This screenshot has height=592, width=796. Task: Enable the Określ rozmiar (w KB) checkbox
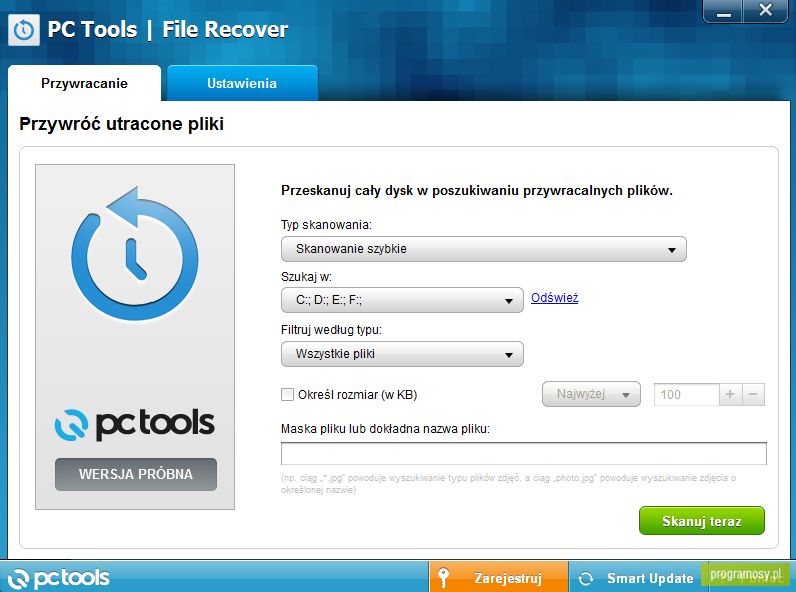point(287,394)
